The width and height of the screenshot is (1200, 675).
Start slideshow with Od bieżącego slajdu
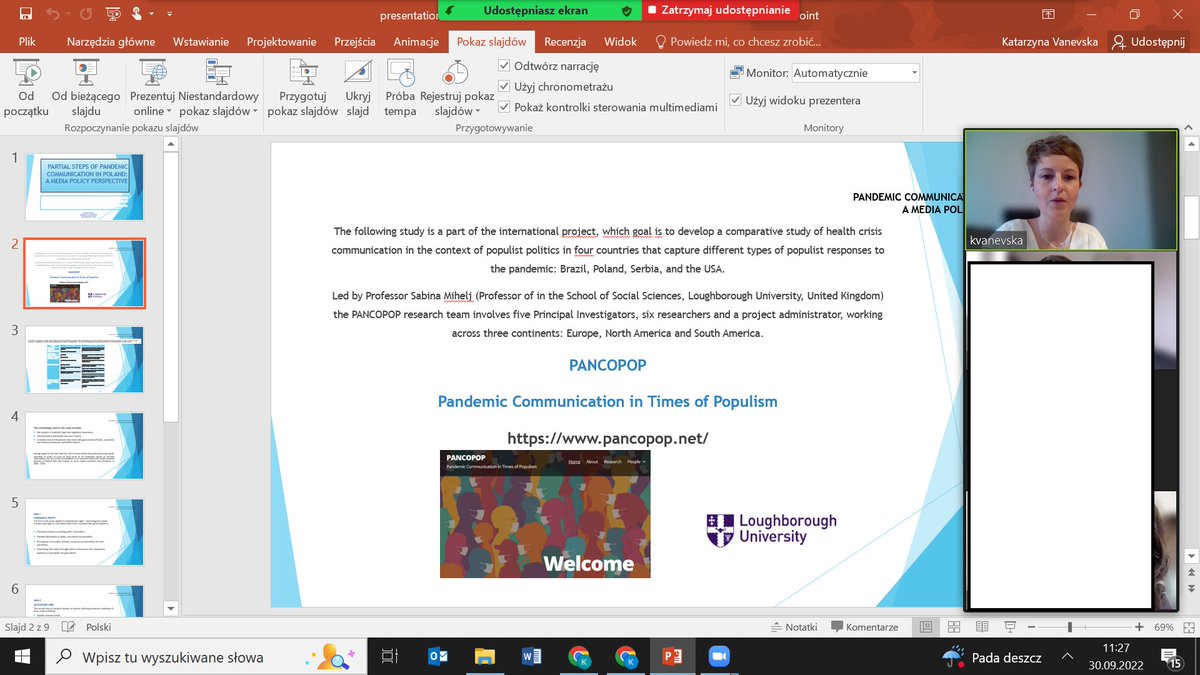click(86, 87)
